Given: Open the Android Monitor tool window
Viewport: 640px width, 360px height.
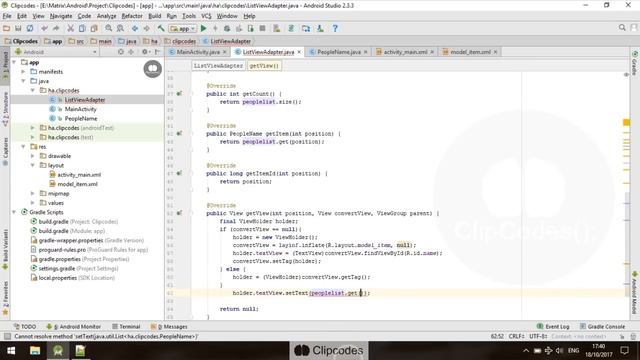Looking at the screenshot, I should tap(73, 327).
